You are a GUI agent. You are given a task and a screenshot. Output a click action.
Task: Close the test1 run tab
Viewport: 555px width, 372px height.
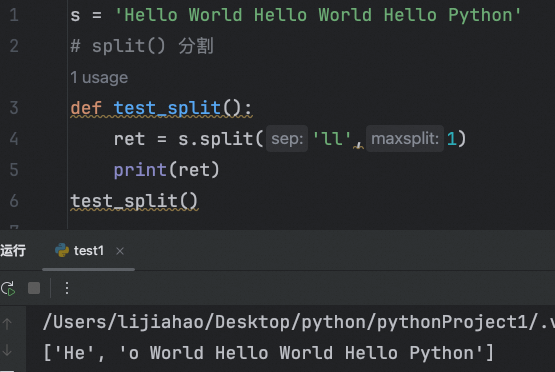coord(120,251)
